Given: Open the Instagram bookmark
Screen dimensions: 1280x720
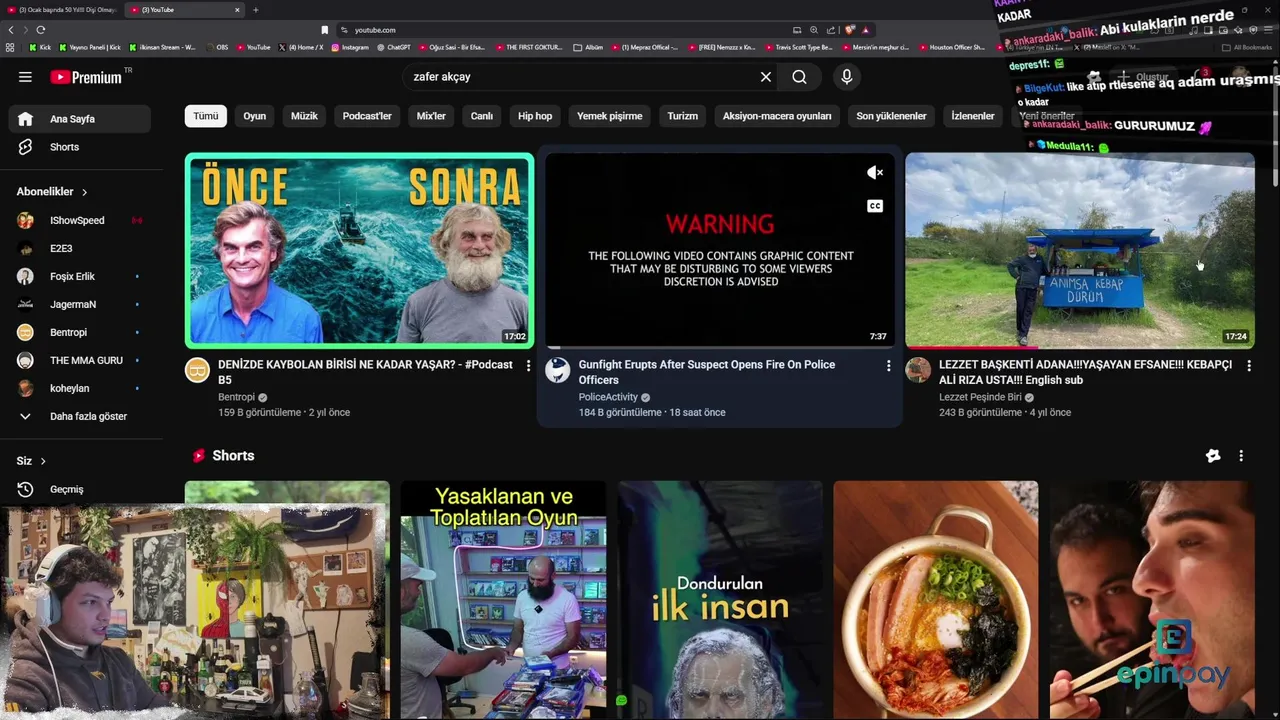Looking at the screenshot, I should tap(350, 47).
